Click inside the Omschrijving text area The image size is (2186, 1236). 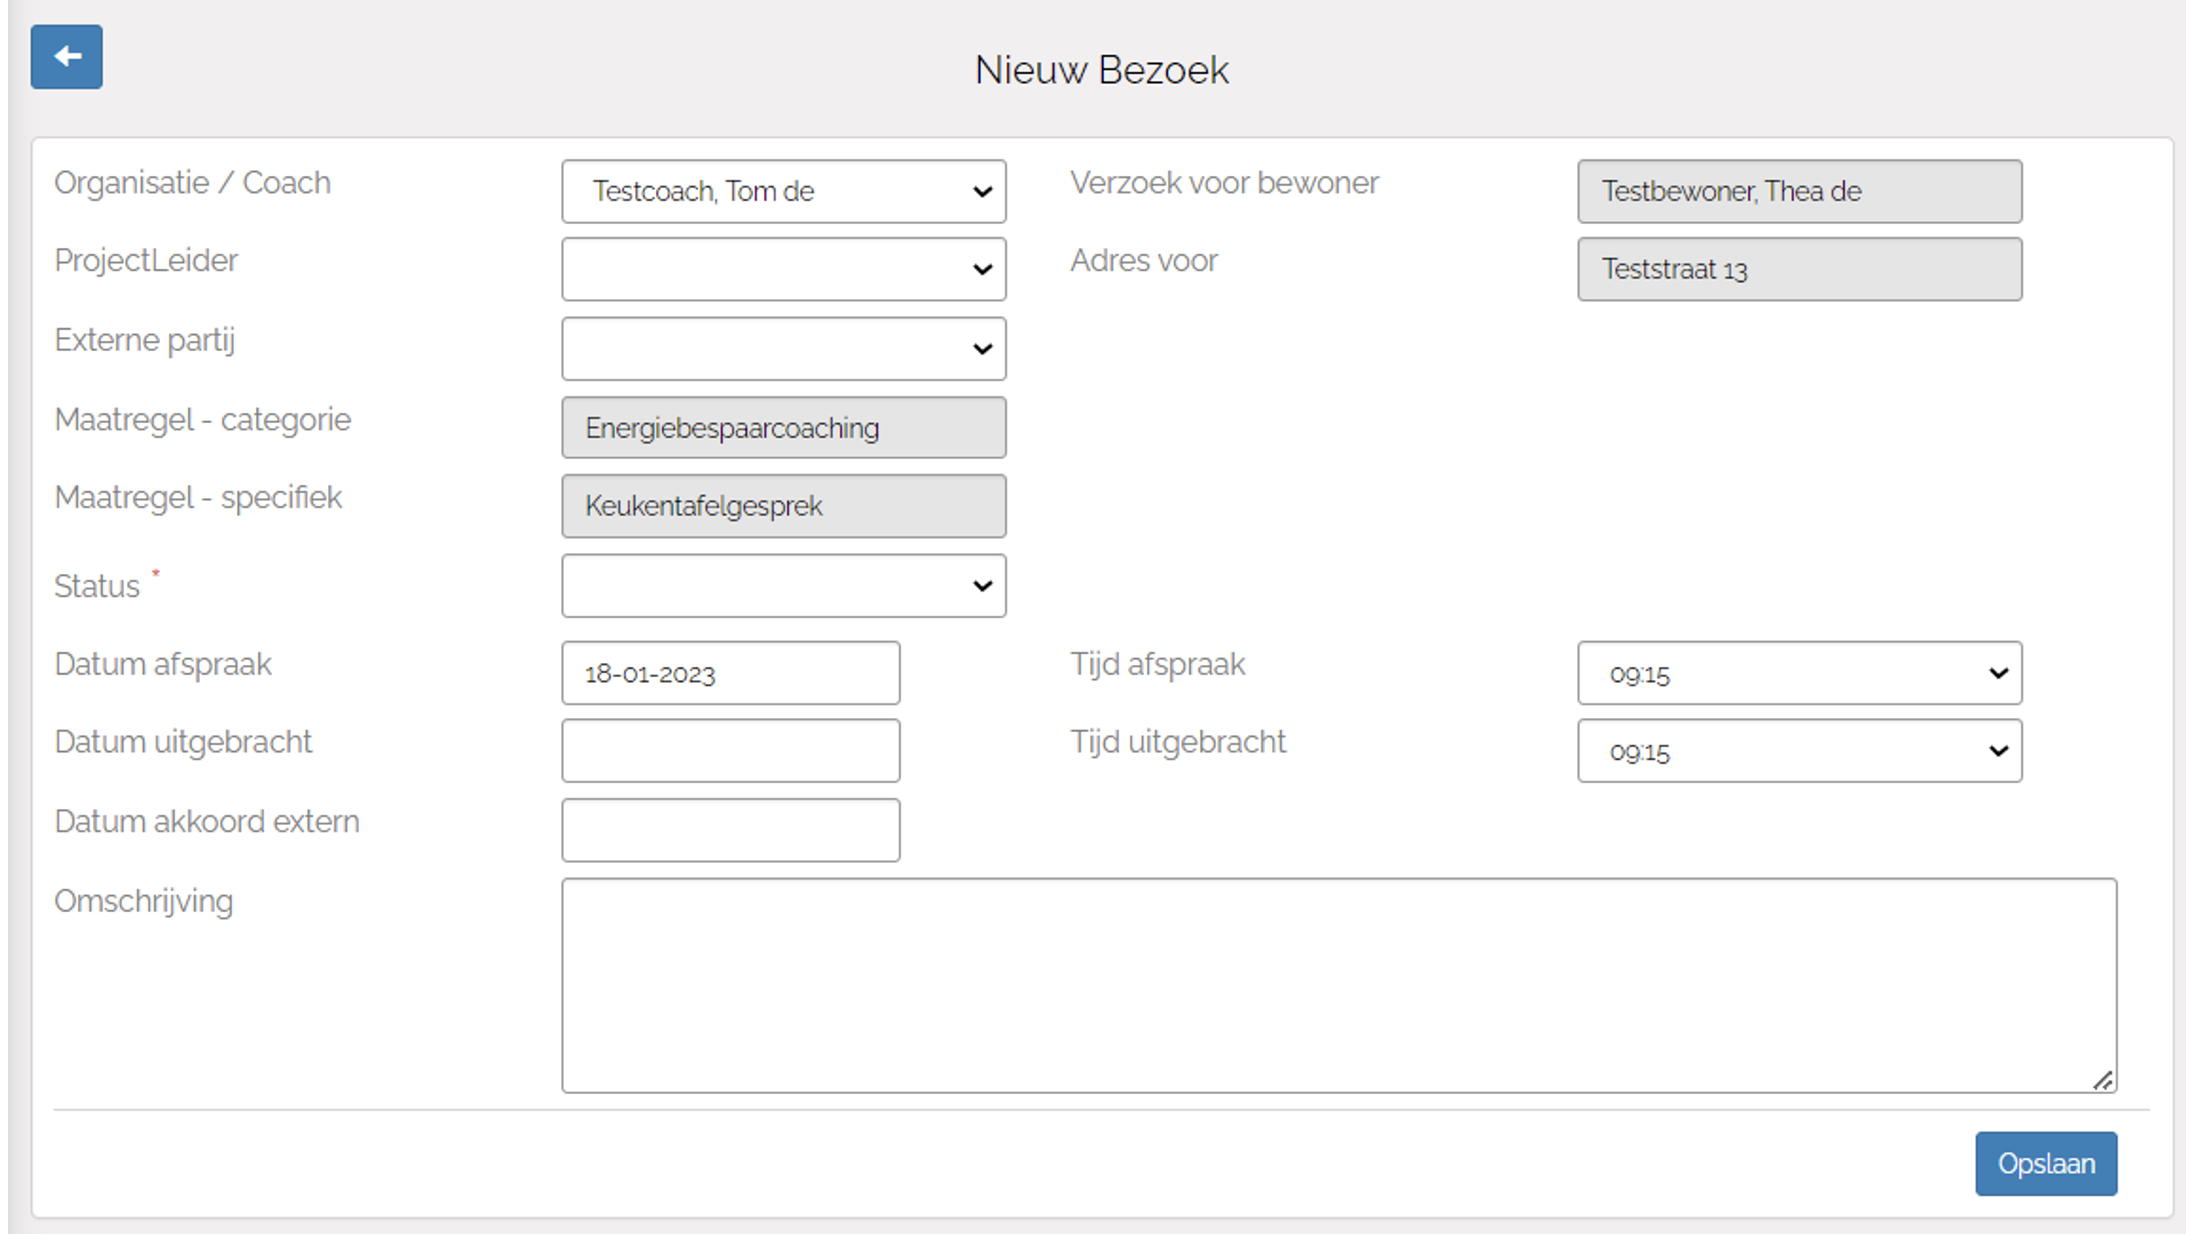point(1338,985)
